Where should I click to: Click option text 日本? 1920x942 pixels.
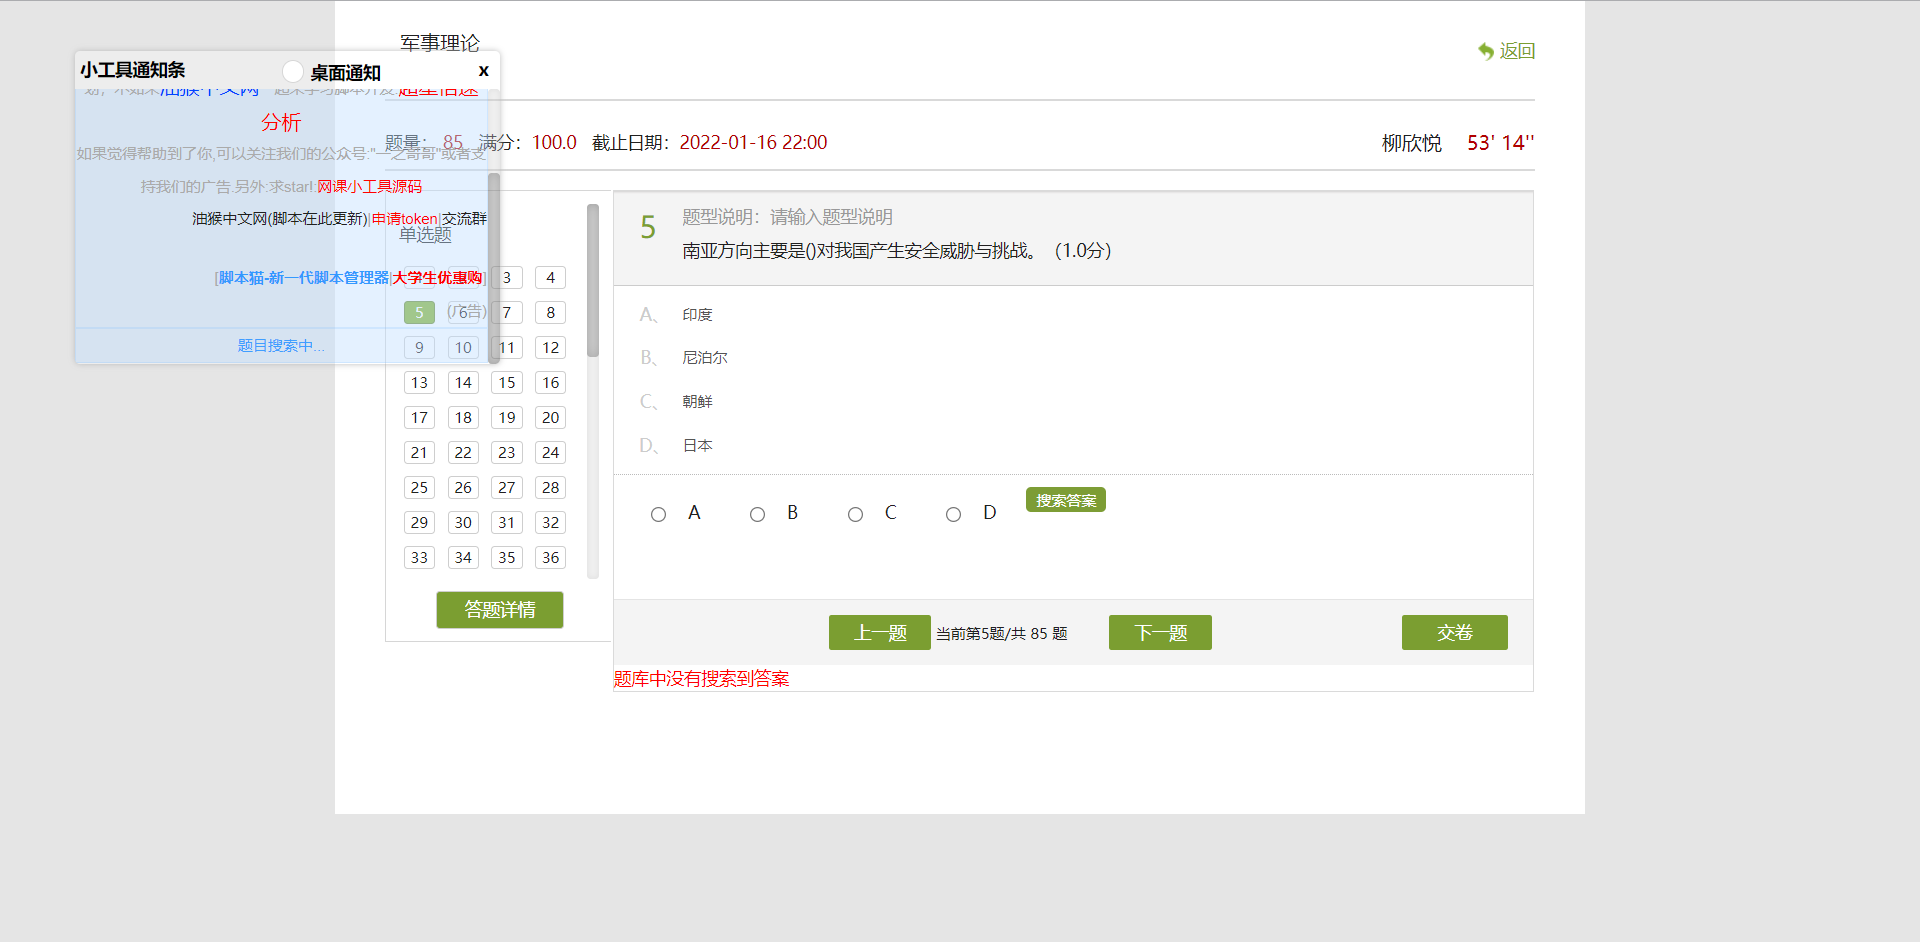(697, 446)
